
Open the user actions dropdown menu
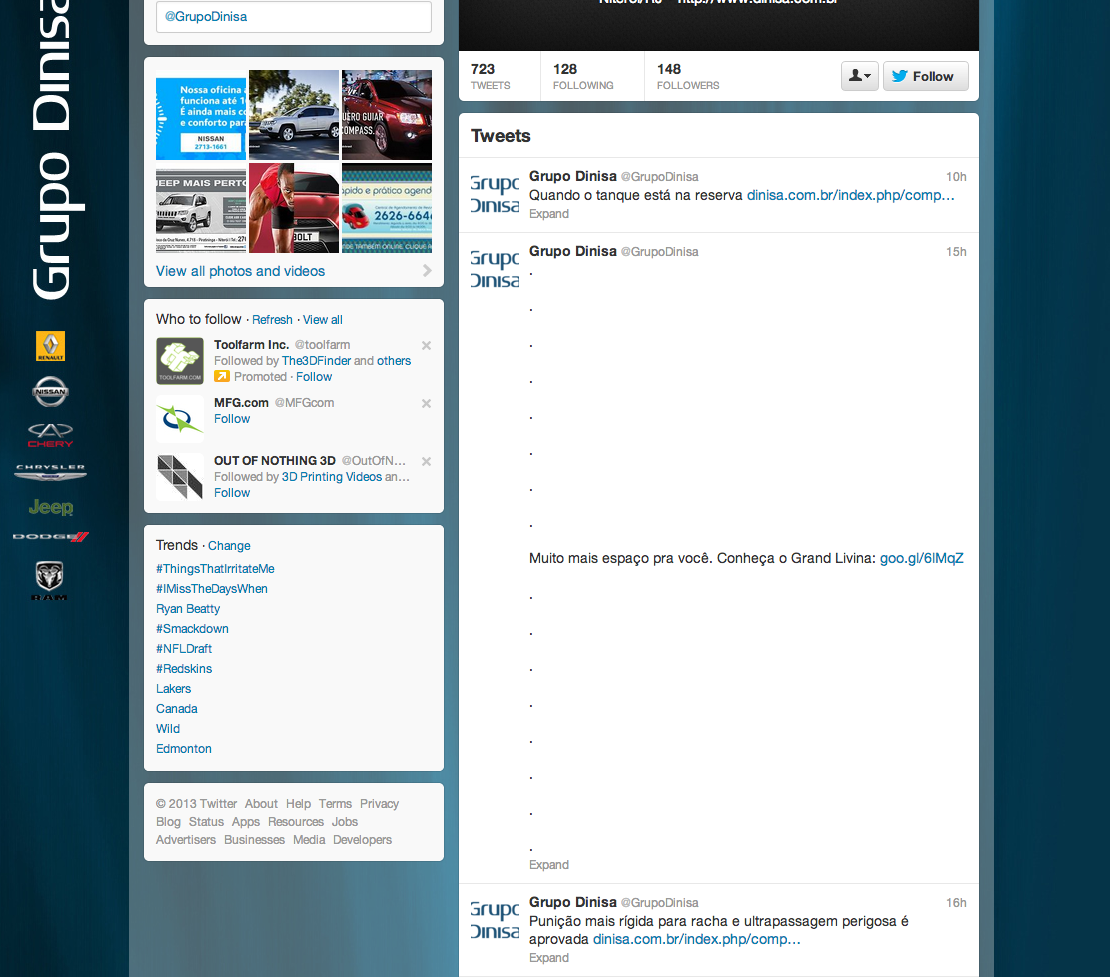(859, 76)
